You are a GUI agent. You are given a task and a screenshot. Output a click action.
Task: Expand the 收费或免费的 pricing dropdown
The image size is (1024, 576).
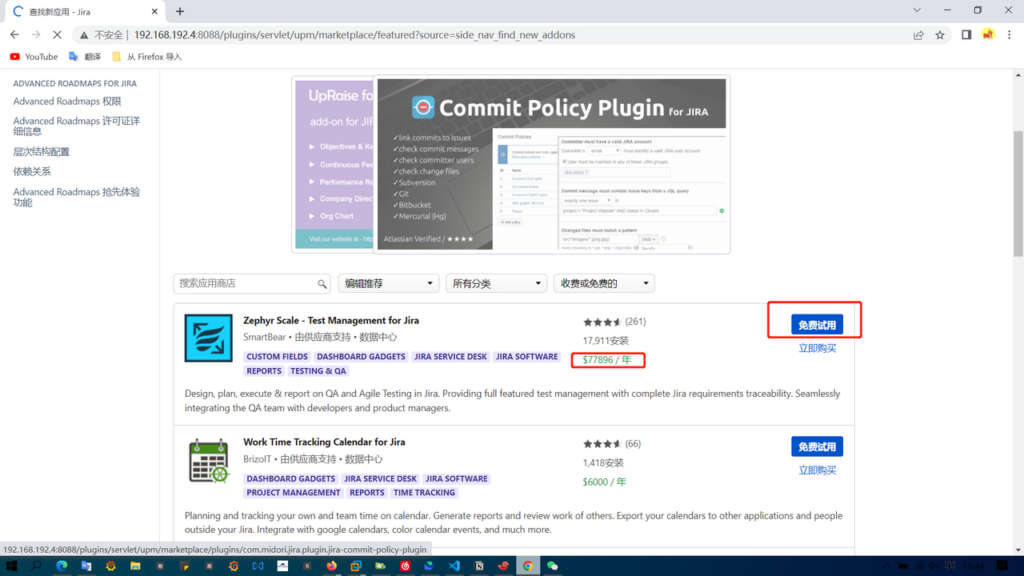[603, 284]
